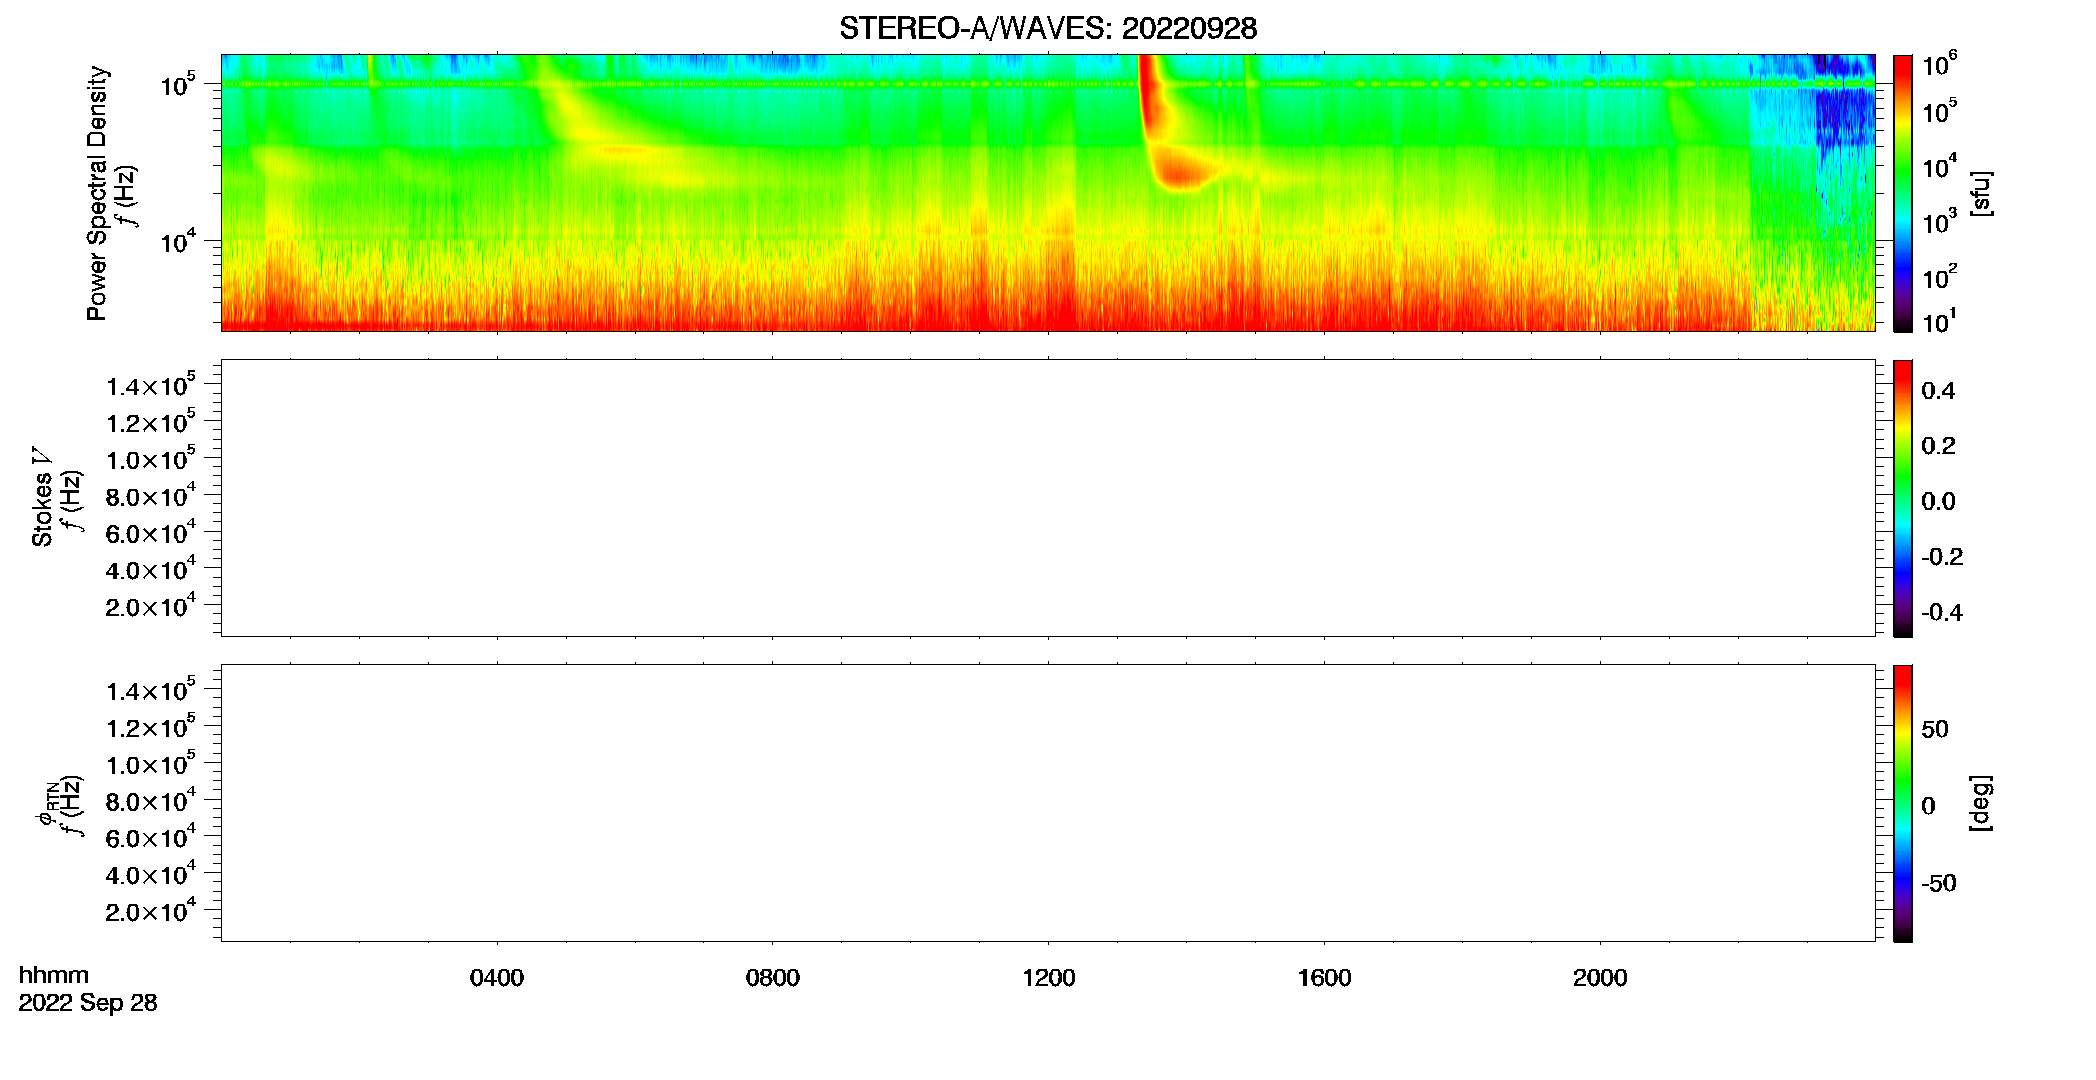The image size is (2096, 1080).
Task: Click the 1200 time tick label
Action: 1049,978
